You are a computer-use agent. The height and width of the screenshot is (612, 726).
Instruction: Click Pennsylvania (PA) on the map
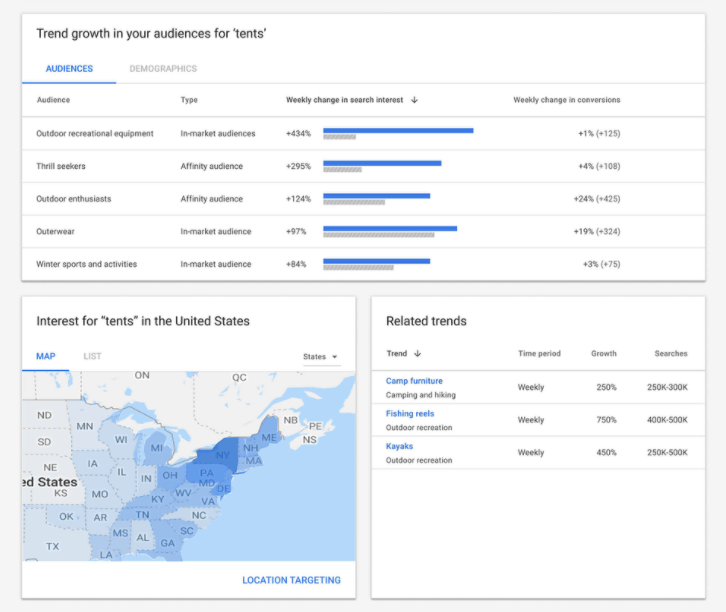pyautogui.click(x=206, y=472)
